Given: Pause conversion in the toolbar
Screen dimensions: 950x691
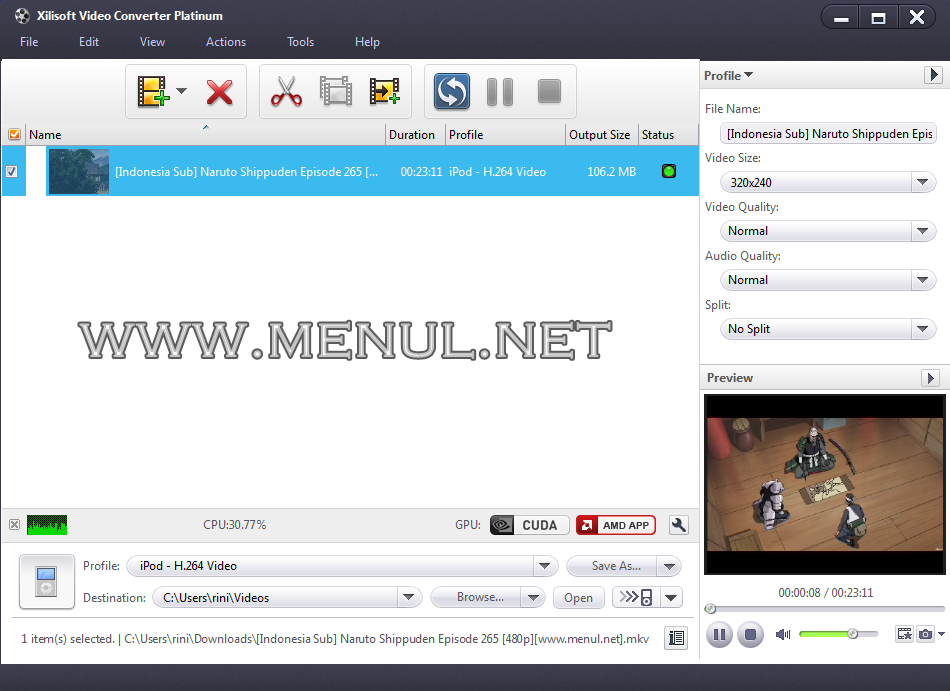Looking at the screenshot, I should point(500,92).
